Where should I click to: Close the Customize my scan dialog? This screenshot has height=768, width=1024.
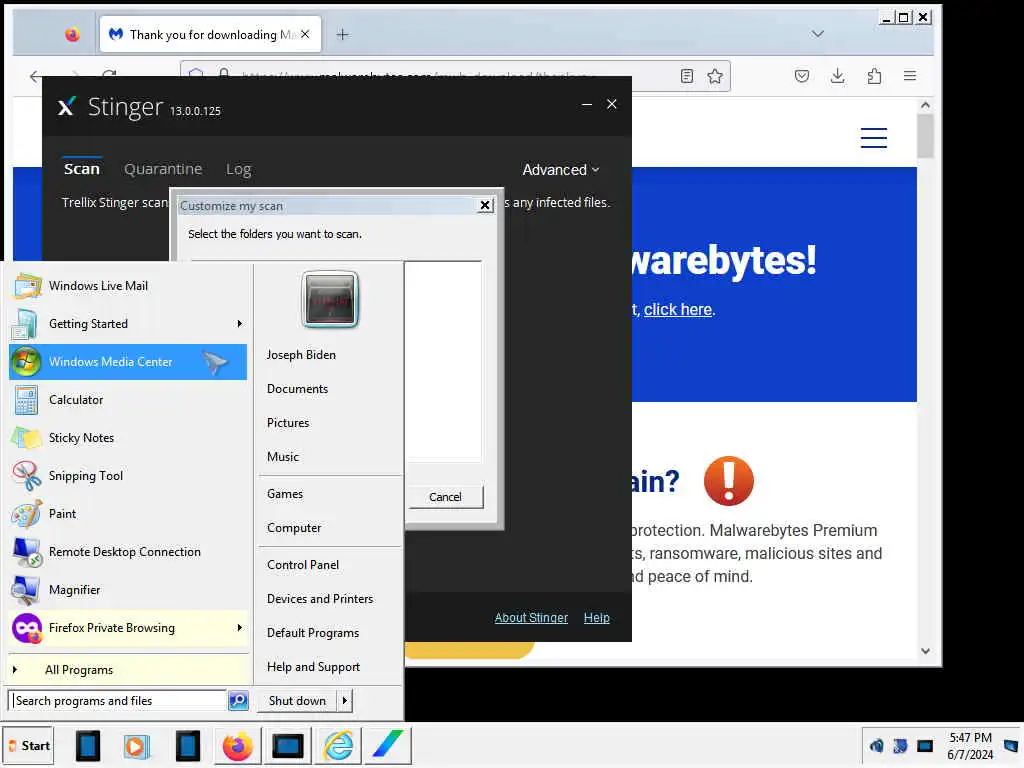click(x=485, y=205)
